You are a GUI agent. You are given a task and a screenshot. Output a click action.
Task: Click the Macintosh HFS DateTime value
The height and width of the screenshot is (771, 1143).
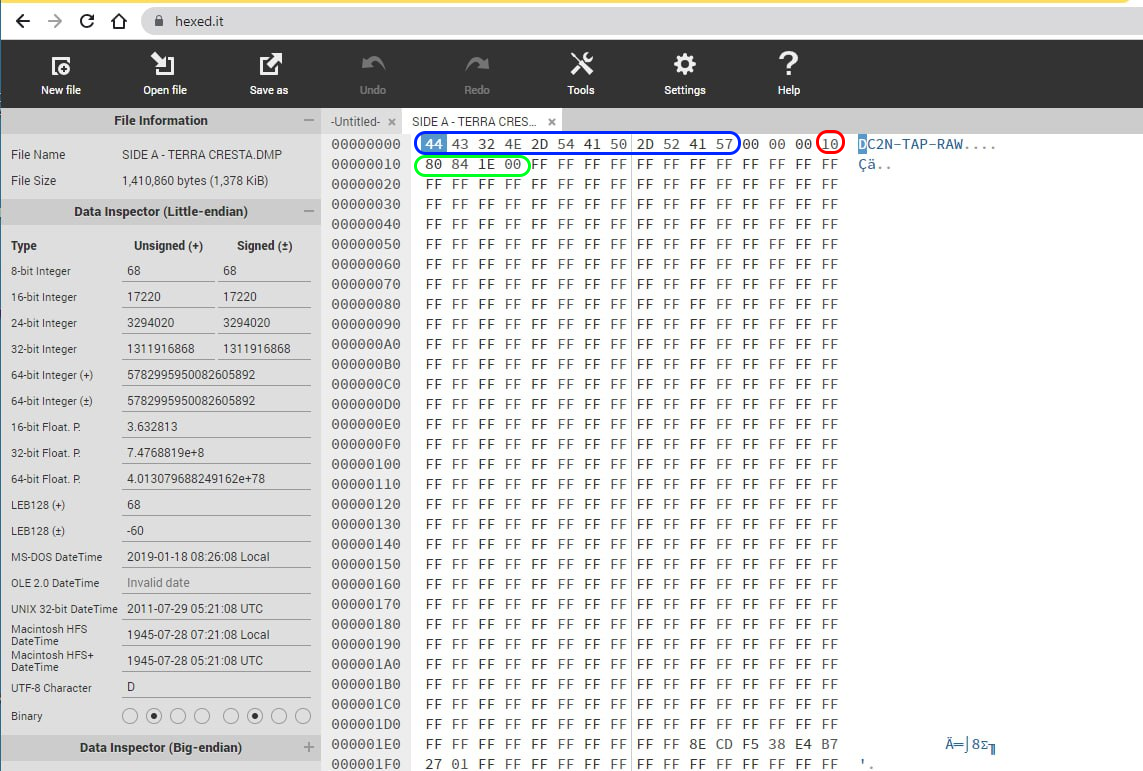pyautogui.click(x=216, y=635)
